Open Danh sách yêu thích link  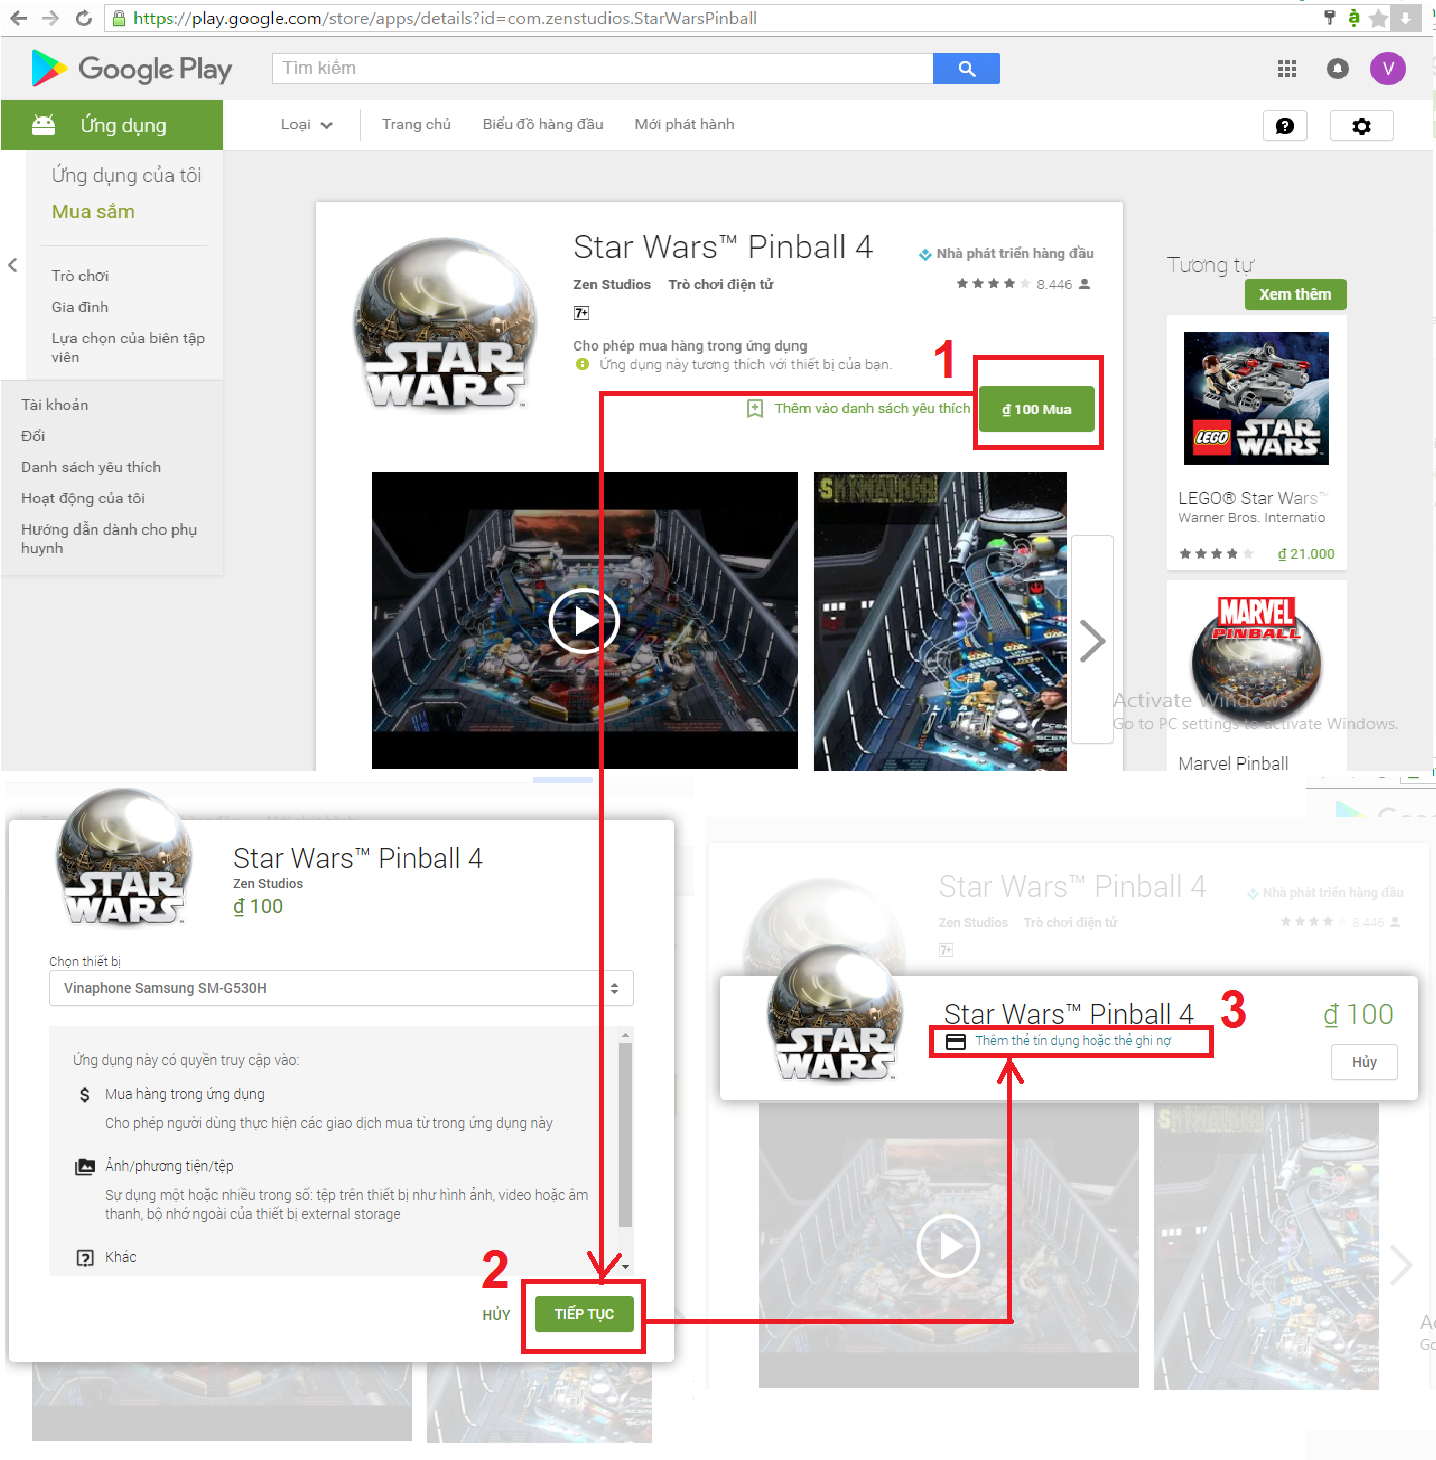(91, 467)
